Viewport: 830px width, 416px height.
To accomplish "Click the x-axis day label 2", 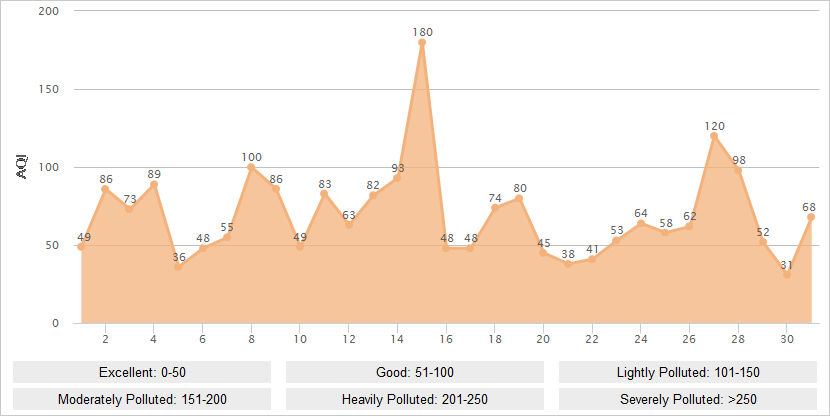I will coord(105,339).
